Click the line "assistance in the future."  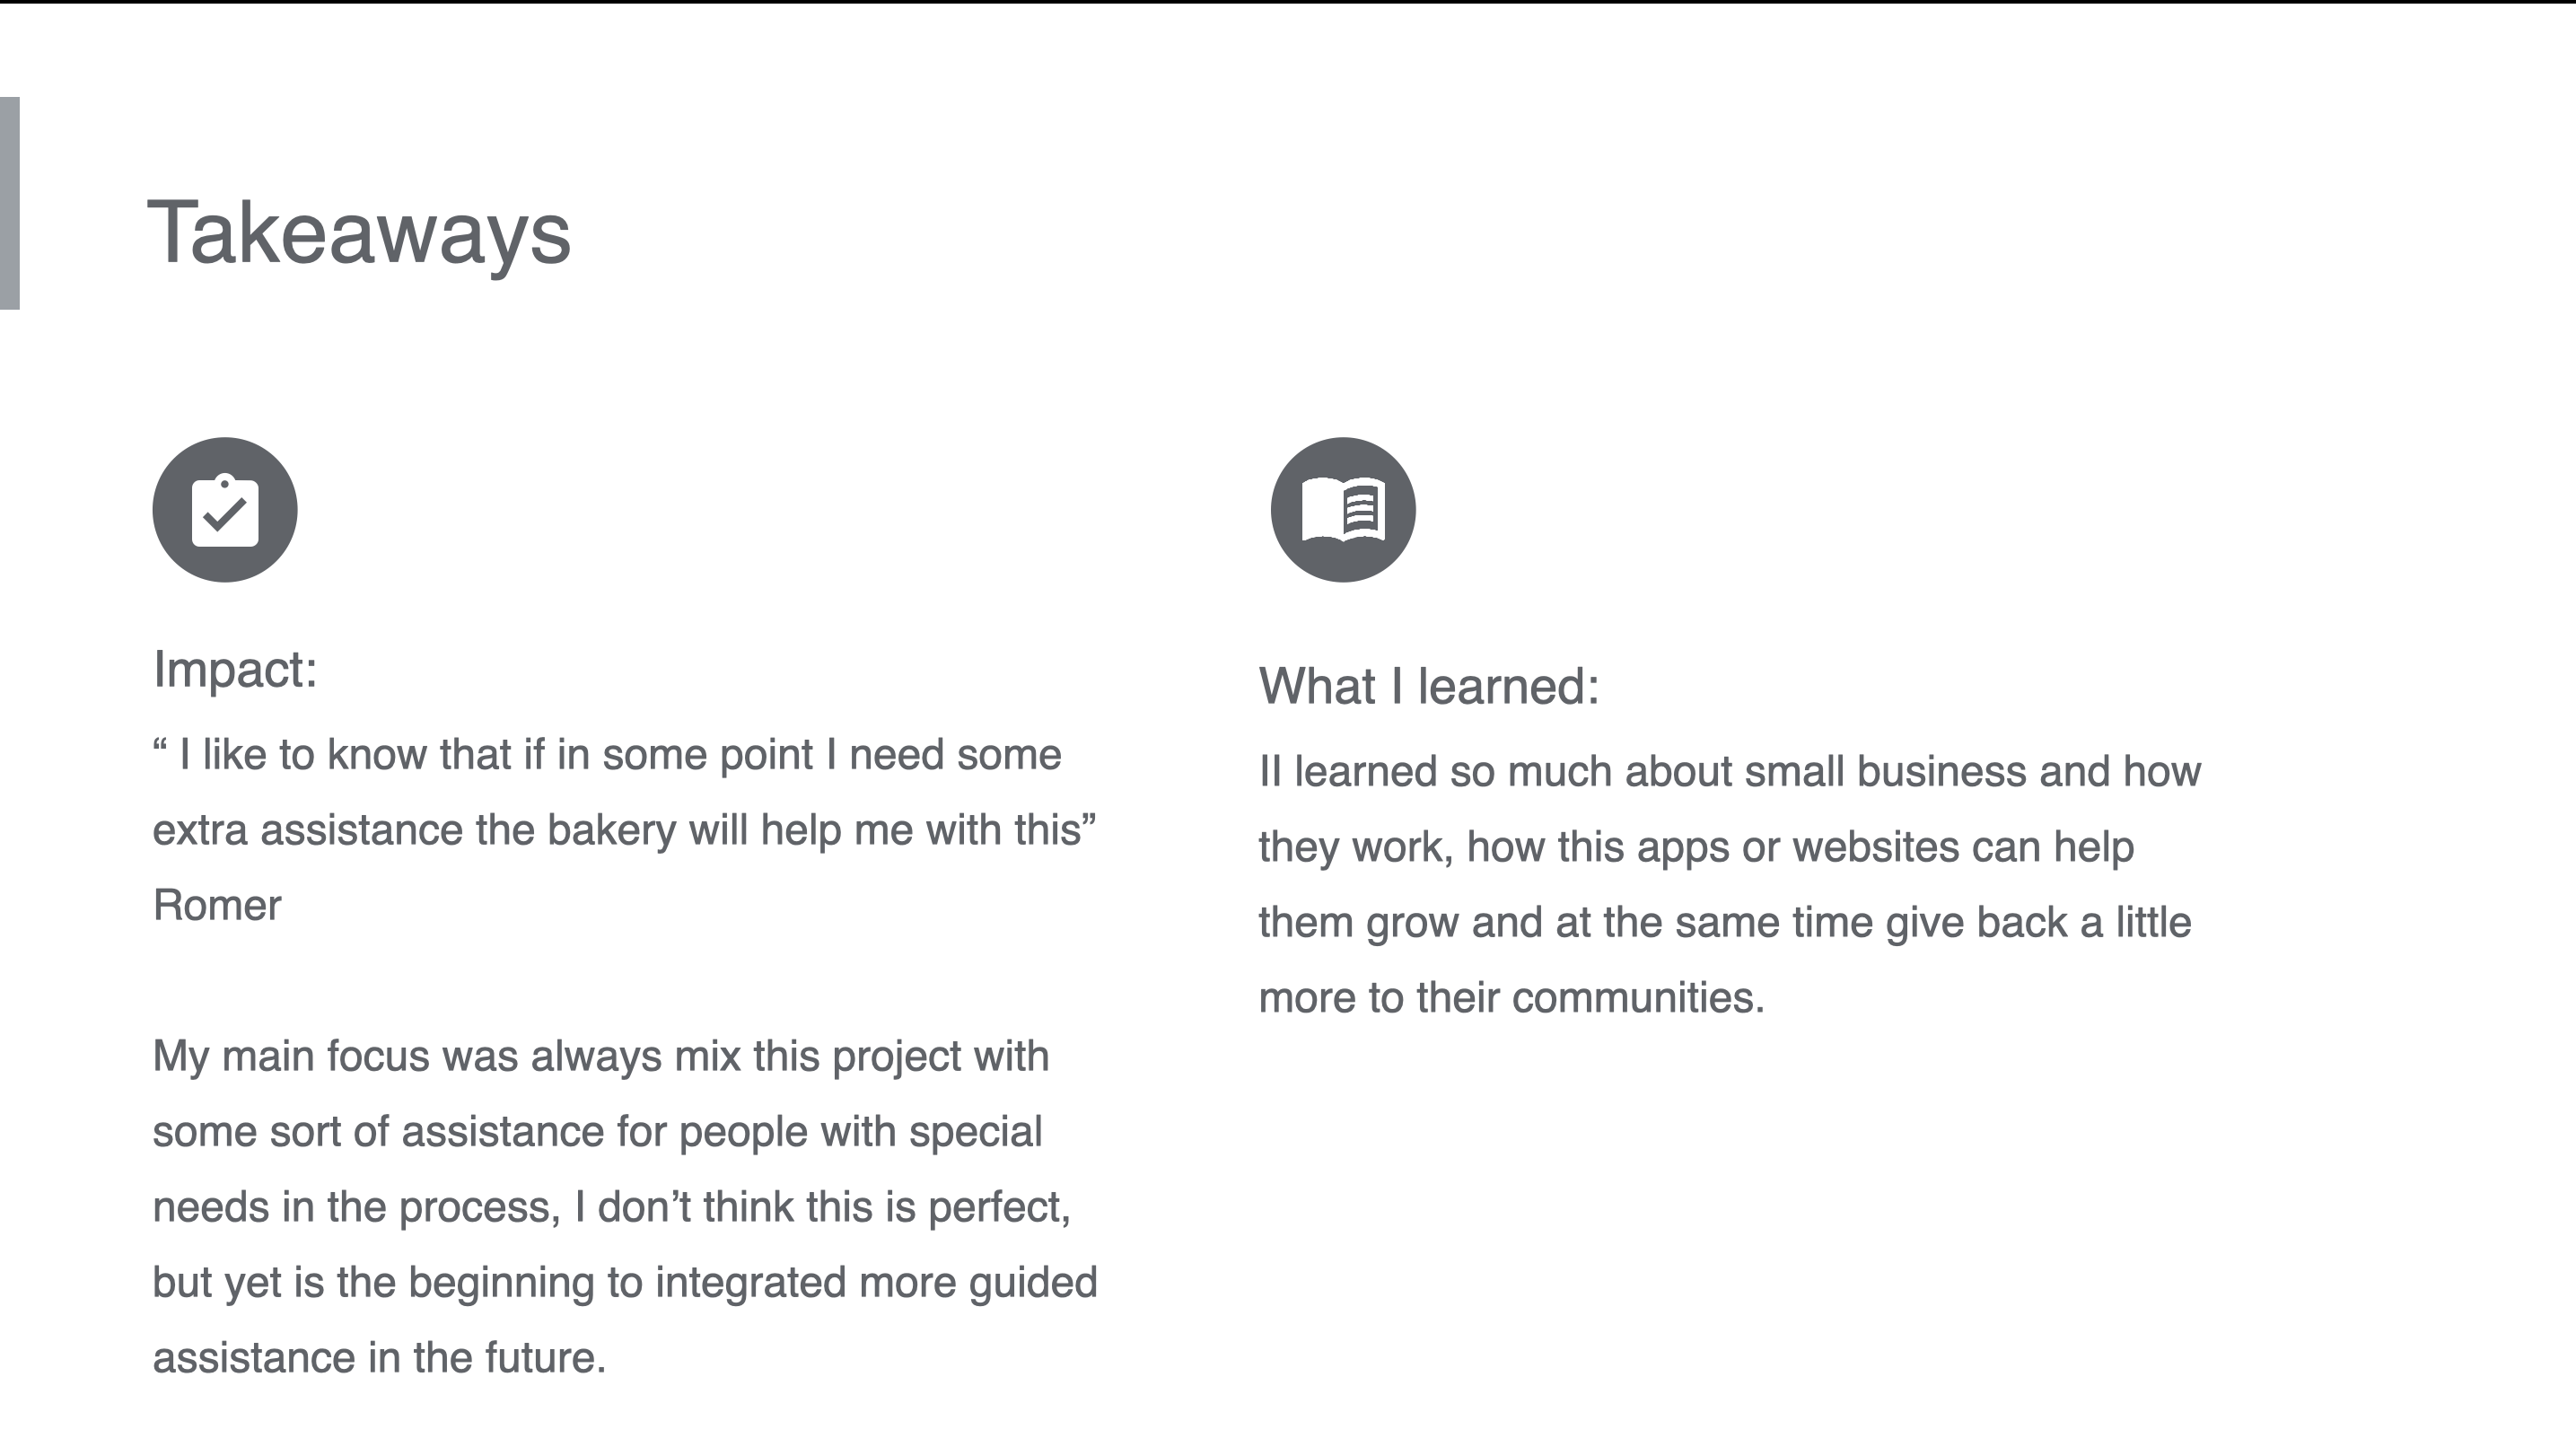pos(379,1359)
